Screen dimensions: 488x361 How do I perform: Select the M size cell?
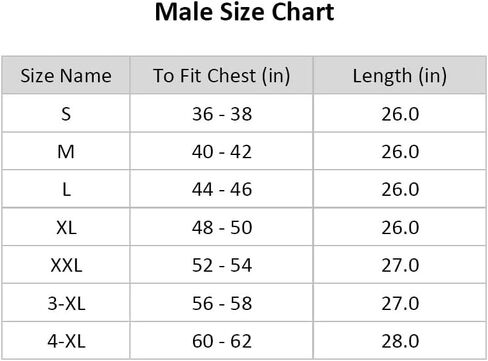pos(66,151)
